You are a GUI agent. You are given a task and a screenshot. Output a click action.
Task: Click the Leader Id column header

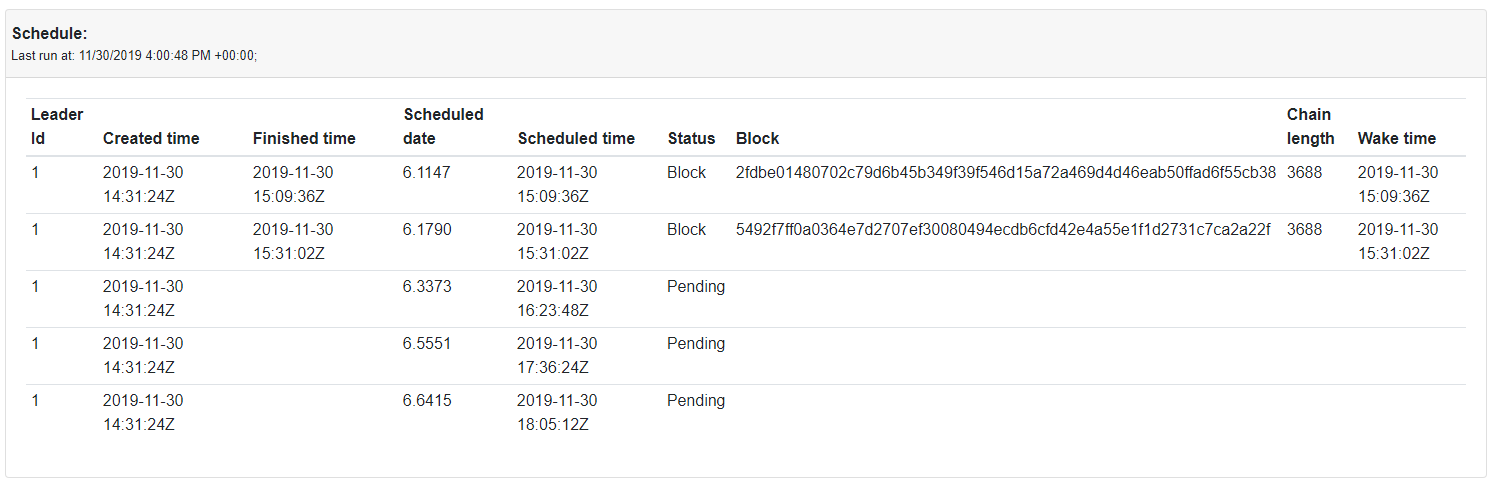[57, 126]
